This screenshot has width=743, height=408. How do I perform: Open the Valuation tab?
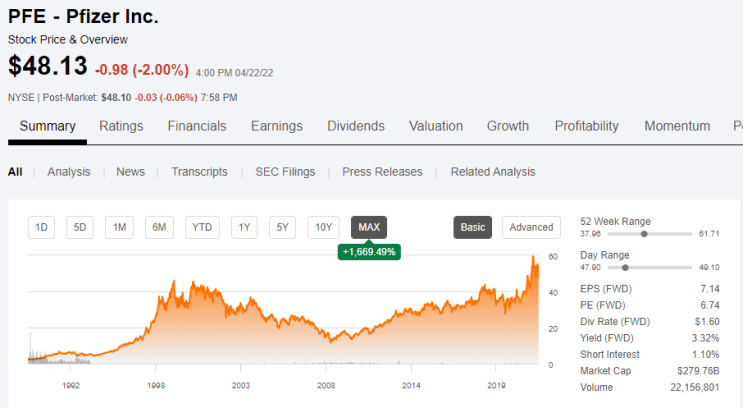[x=436, y=126]
